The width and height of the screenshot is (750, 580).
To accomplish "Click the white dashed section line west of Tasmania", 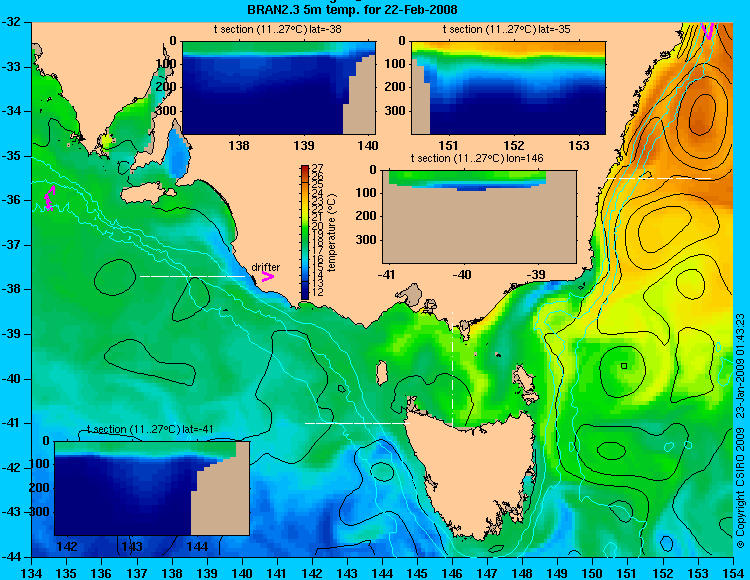I will coord(357,423).
